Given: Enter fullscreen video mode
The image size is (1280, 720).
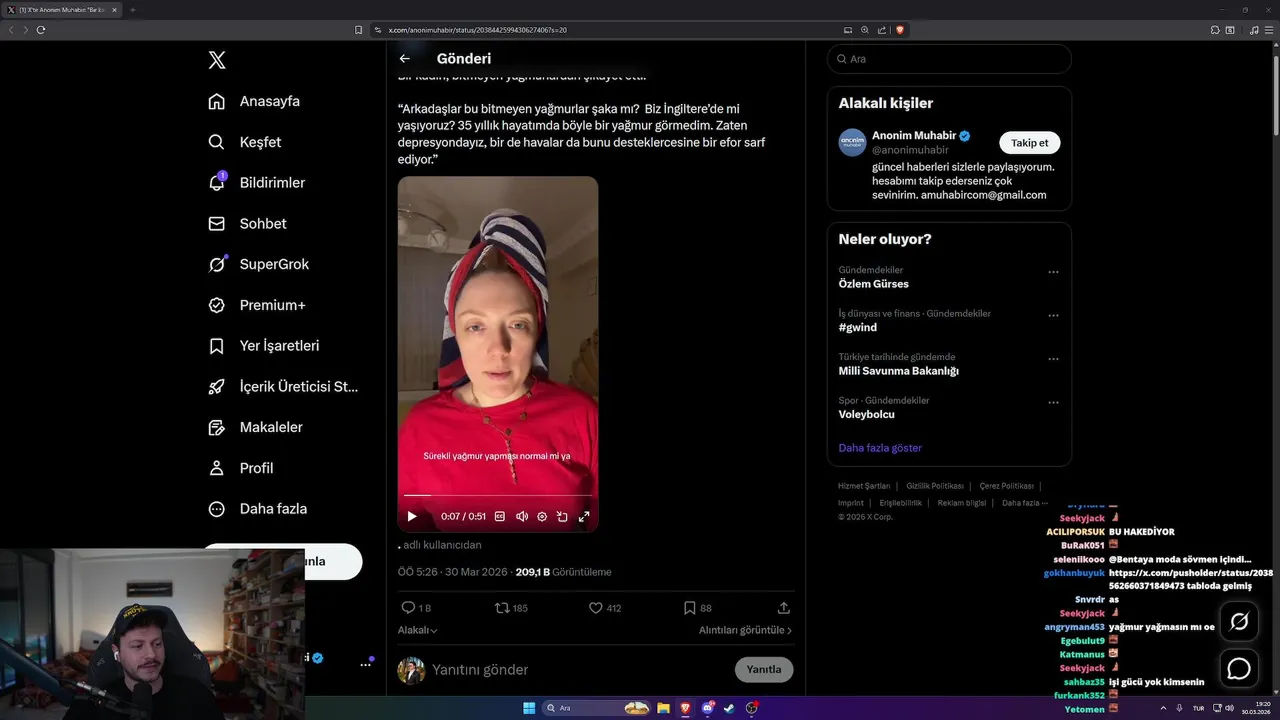Looking at the screenshot, I should (584, 517).
